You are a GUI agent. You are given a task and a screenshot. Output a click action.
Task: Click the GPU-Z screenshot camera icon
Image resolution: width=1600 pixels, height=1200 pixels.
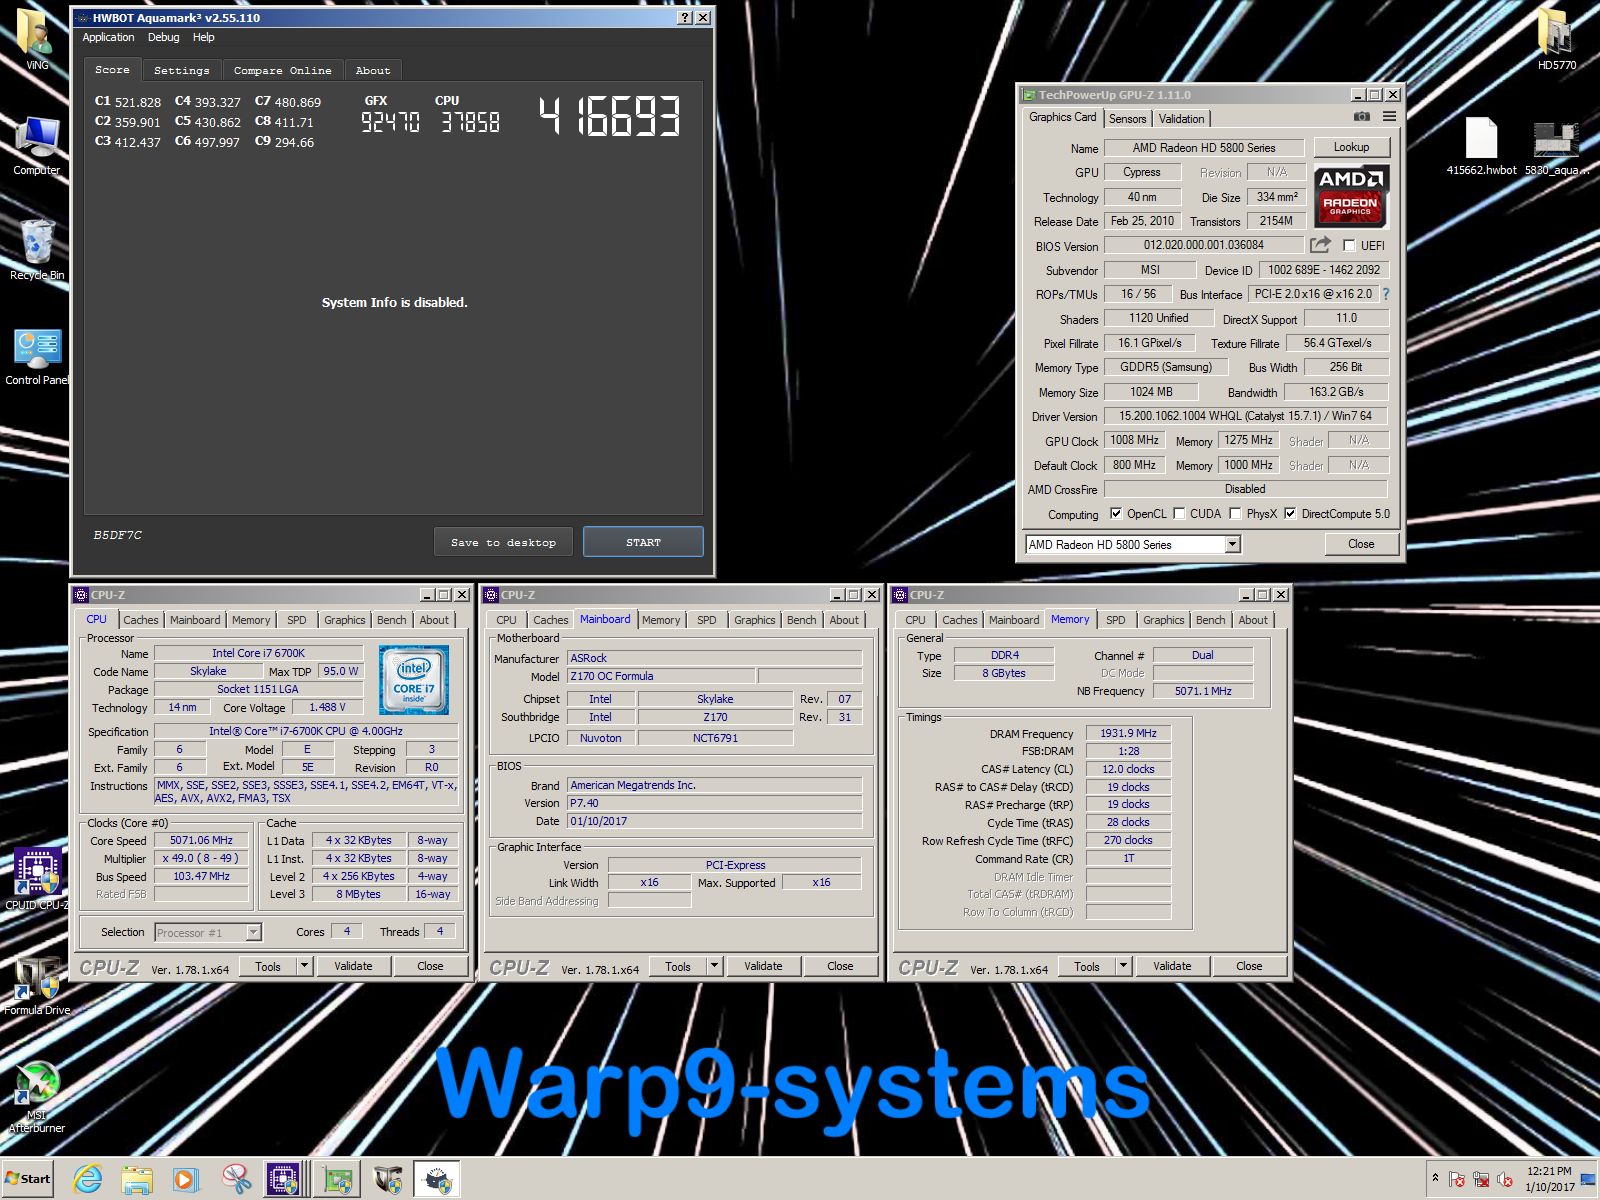[x=1362, y=117]
